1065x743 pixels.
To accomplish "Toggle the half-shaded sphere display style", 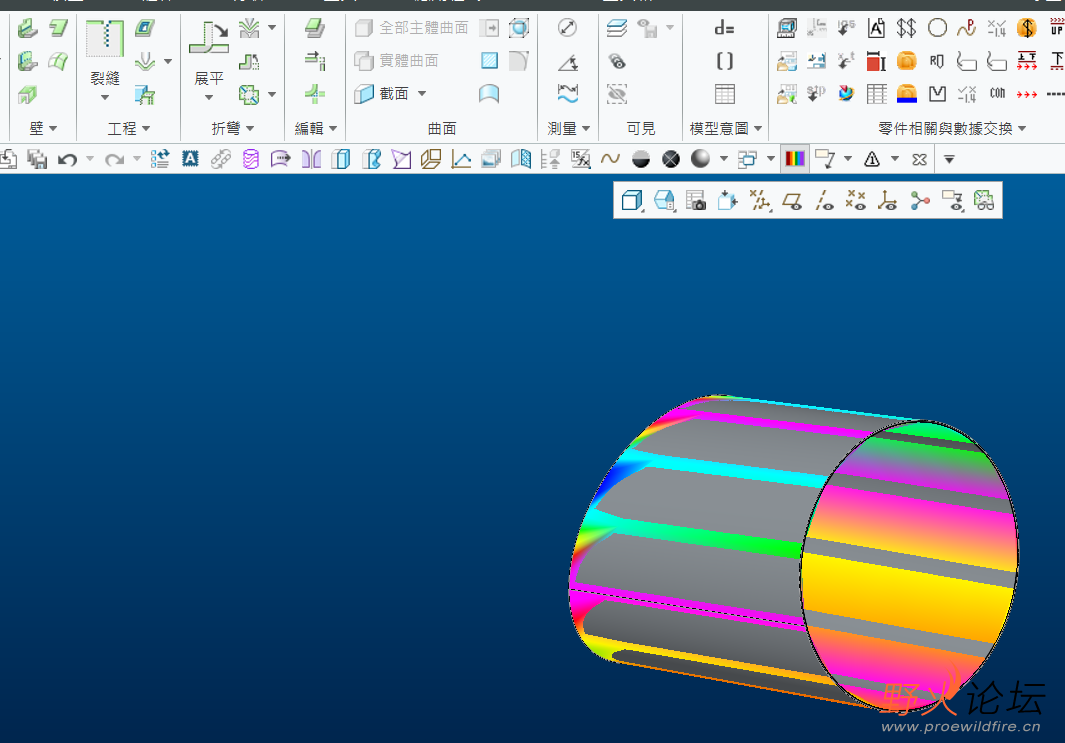I will tap(640, 160).
